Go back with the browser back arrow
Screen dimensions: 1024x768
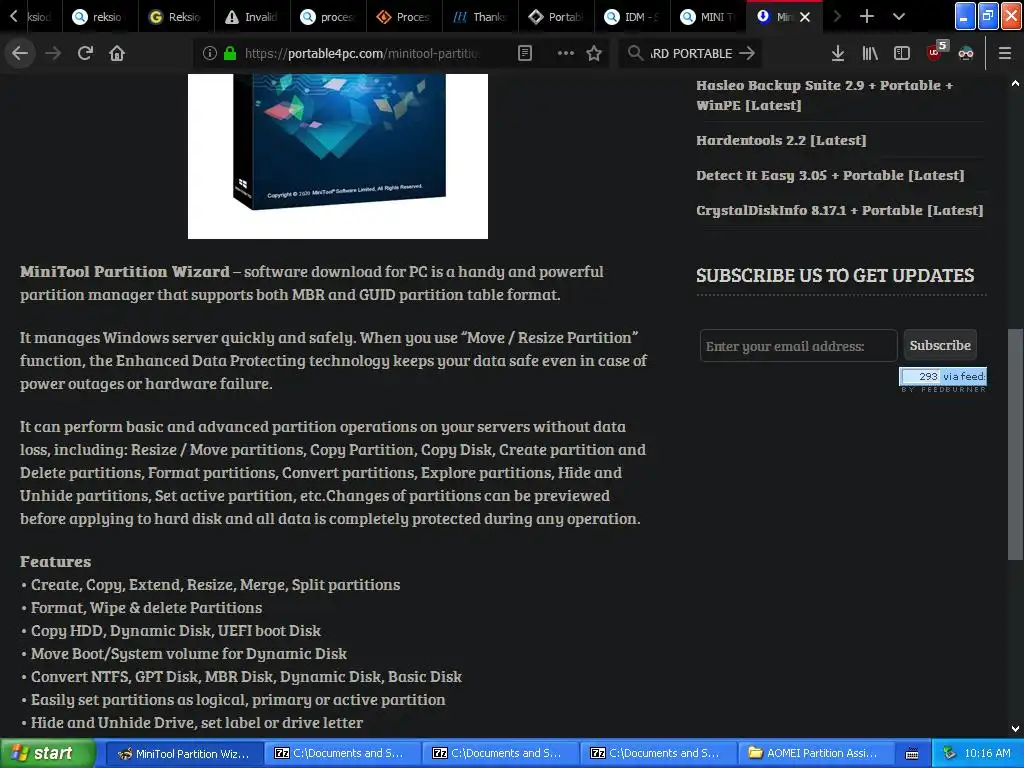(x=20, y=53)
